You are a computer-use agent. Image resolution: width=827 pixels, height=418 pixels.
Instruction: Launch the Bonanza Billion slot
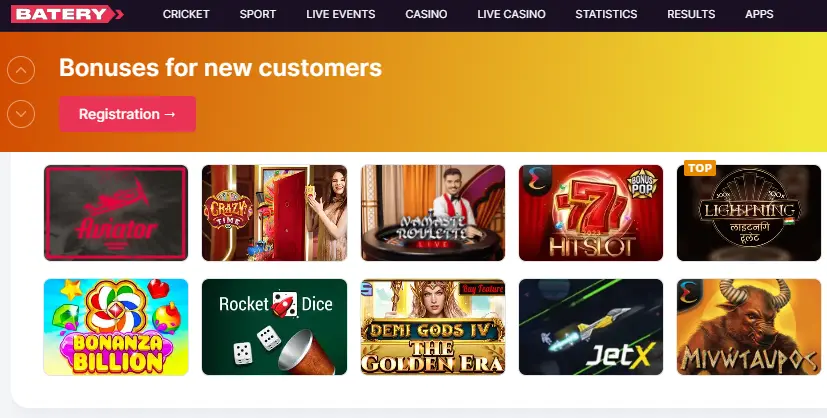116,327
